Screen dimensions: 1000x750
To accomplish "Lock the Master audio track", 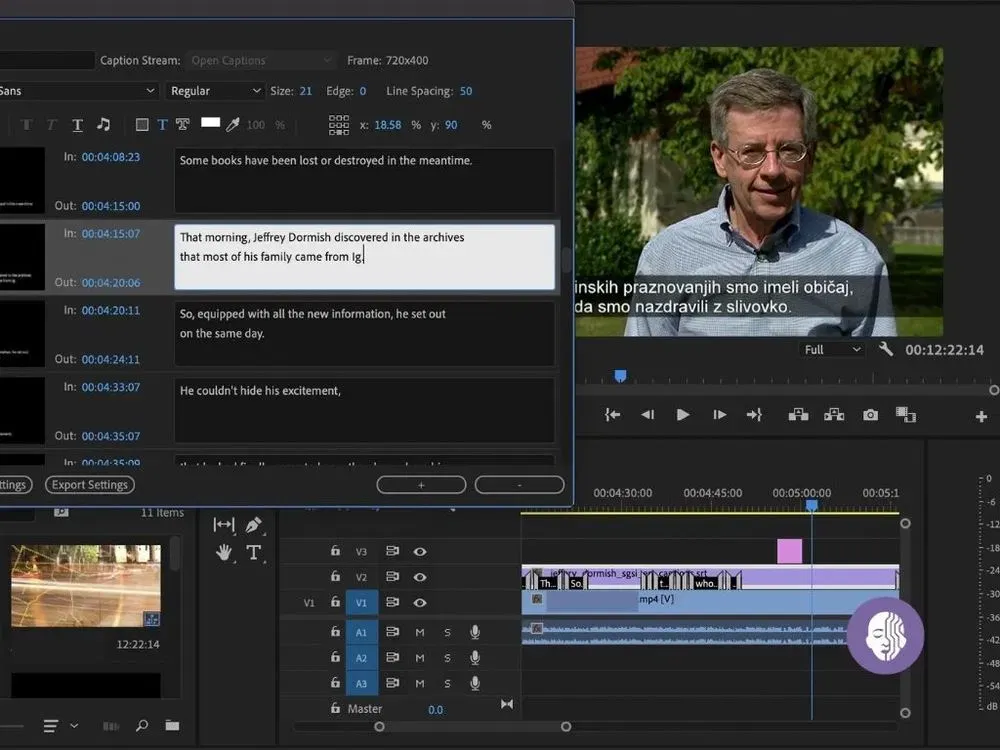I will tap(335, 709).
